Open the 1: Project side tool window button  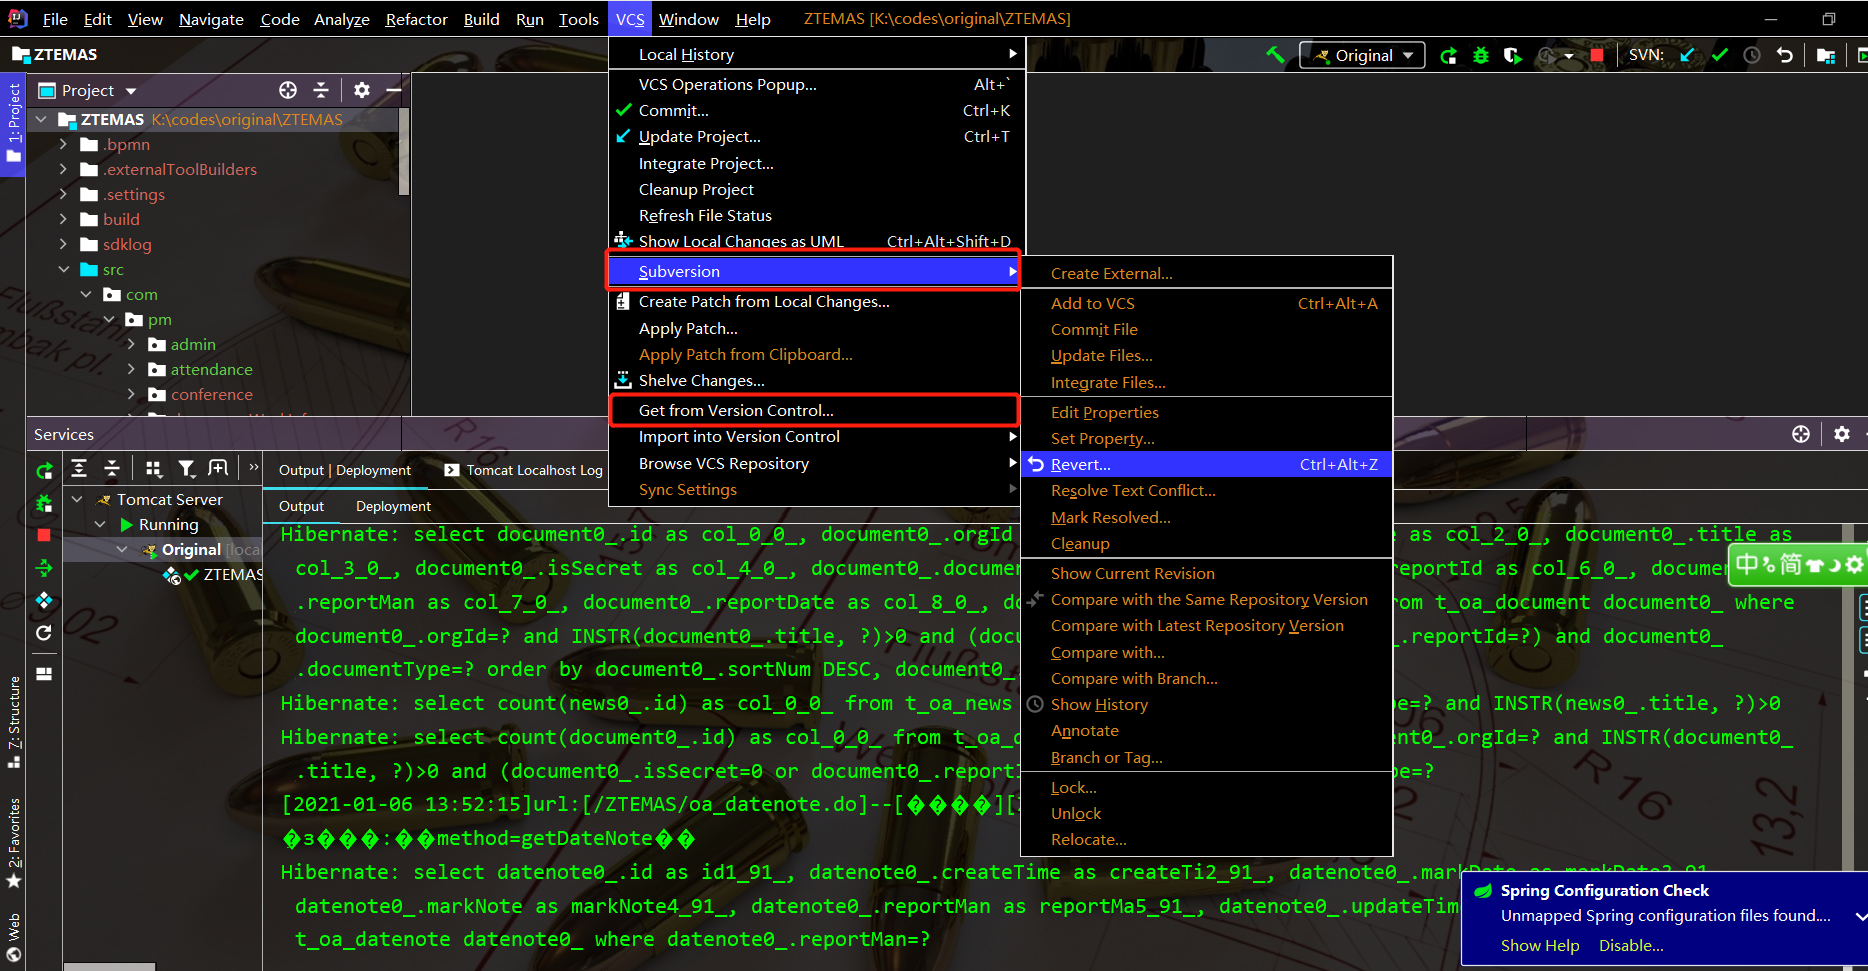point(13,124)
